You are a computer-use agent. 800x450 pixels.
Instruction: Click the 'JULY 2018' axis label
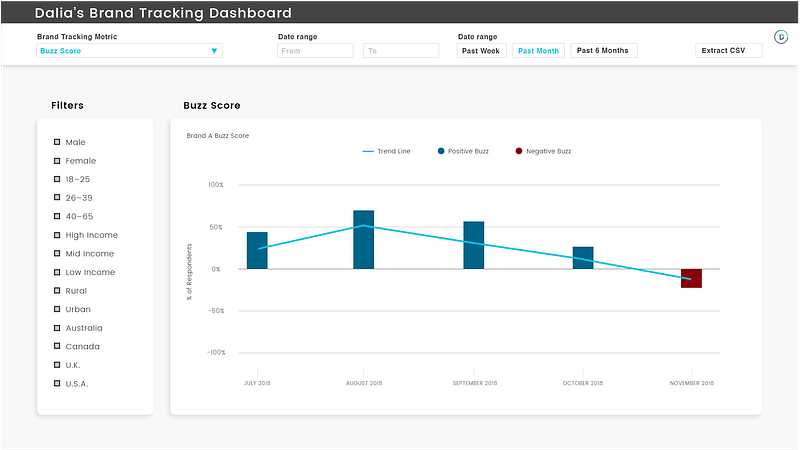tap(257, 383)
